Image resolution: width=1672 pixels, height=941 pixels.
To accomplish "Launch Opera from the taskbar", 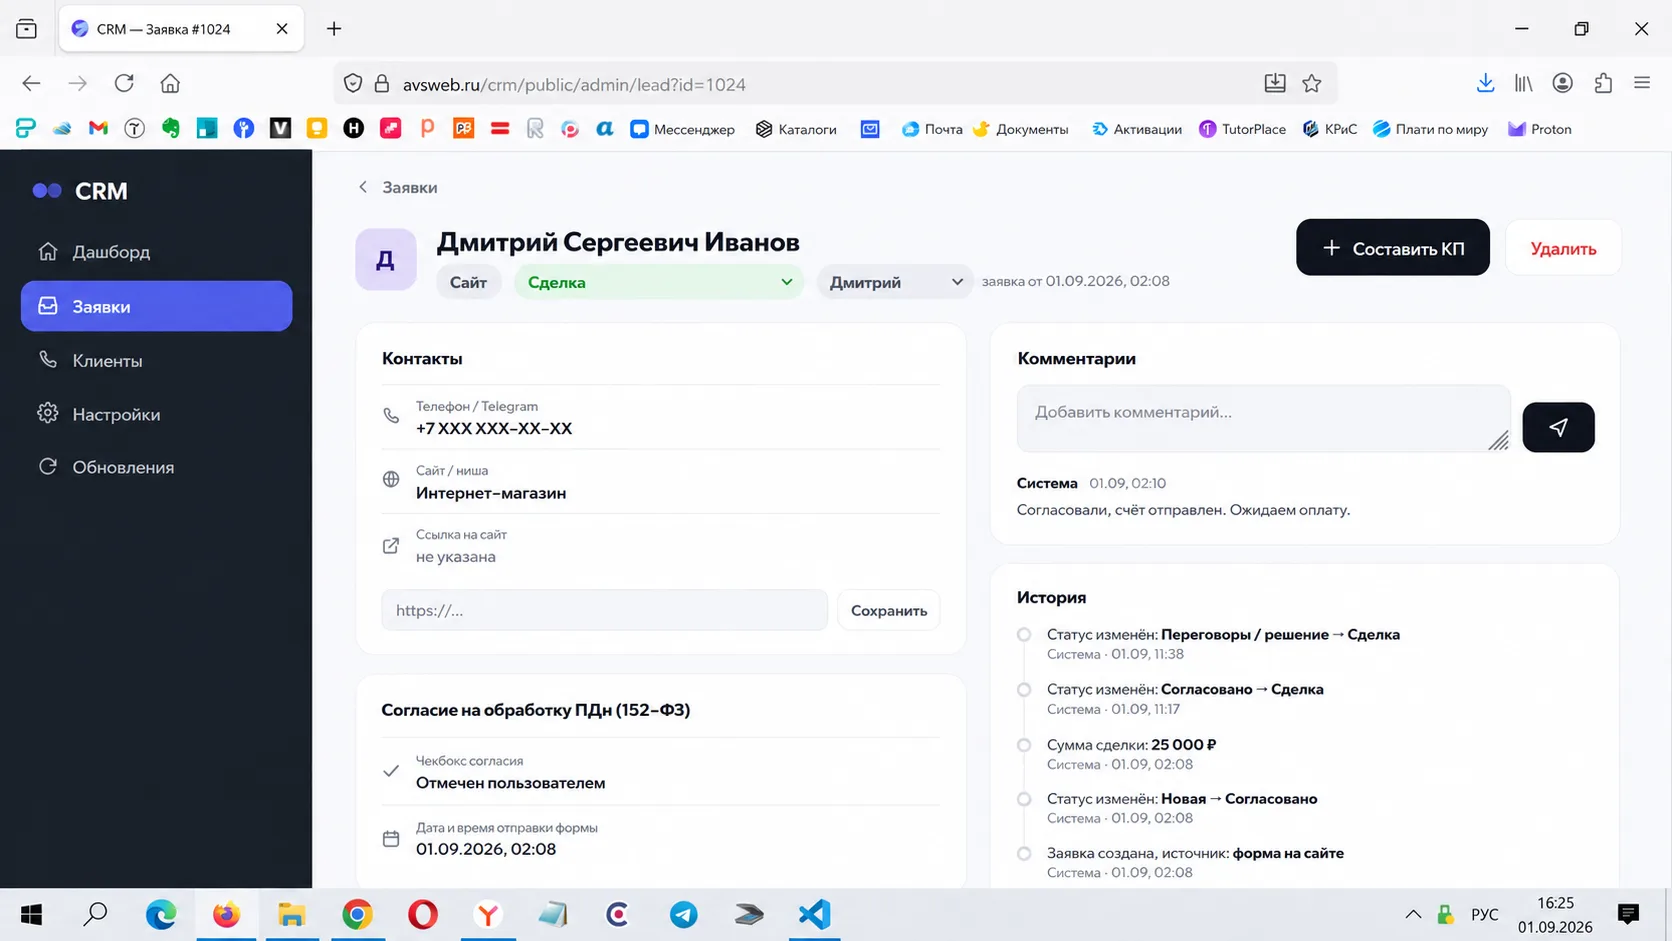I will point(423,915).
